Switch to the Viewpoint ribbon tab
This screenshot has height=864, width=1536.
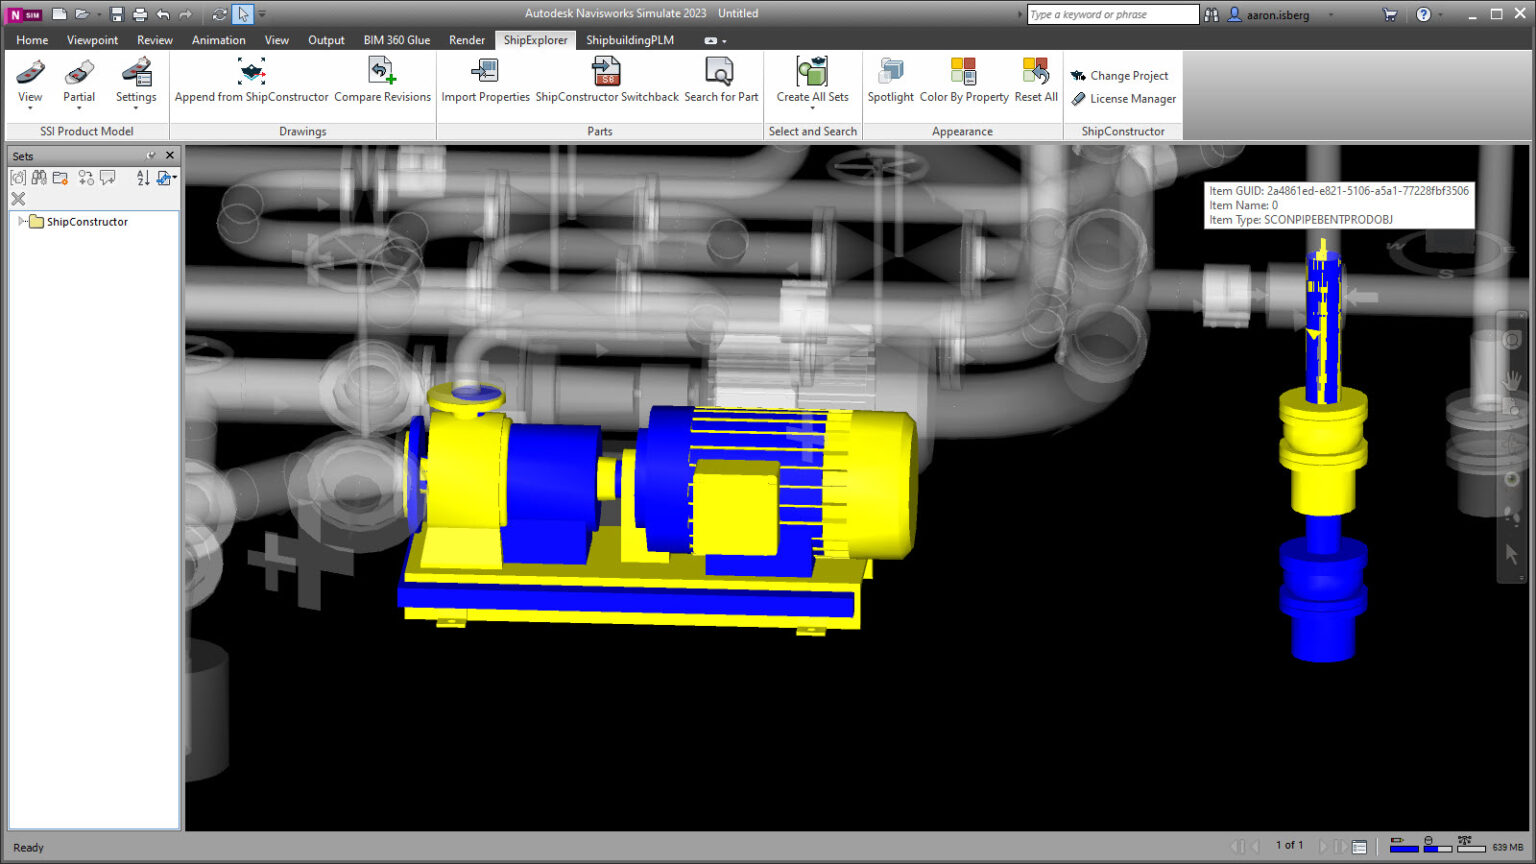[92, 40]
